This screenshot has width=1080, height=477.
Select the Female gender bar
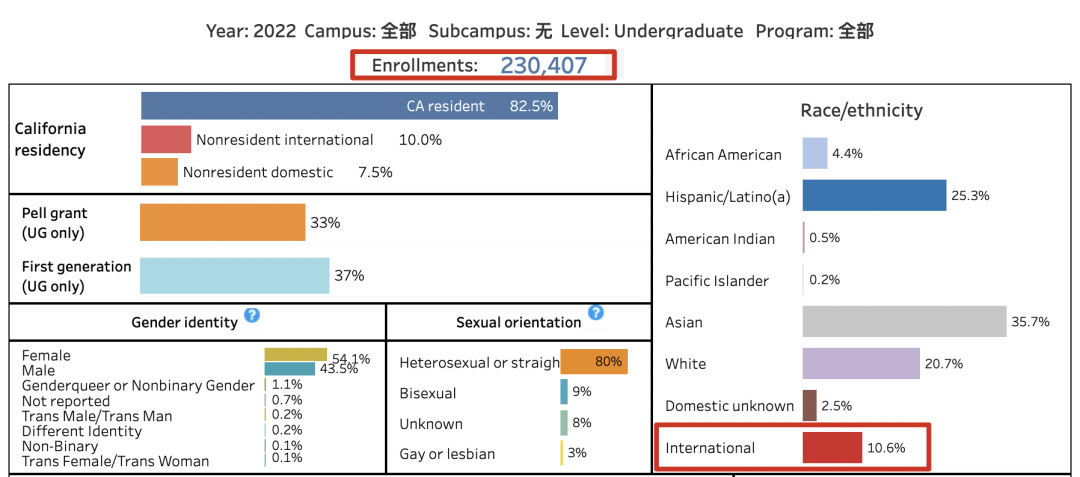coord(295,355)
